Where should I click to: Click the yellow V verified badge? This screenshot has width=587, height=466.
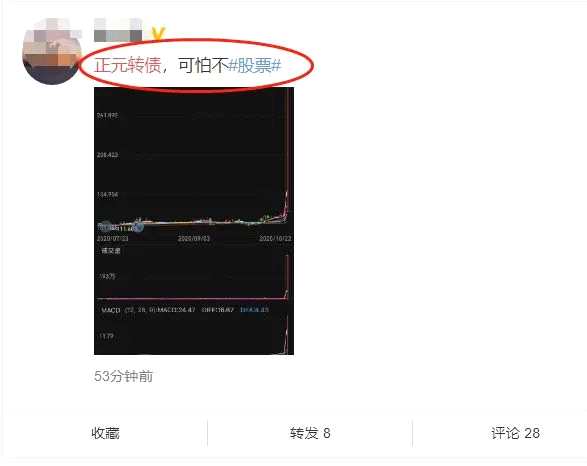coord(158,34)
